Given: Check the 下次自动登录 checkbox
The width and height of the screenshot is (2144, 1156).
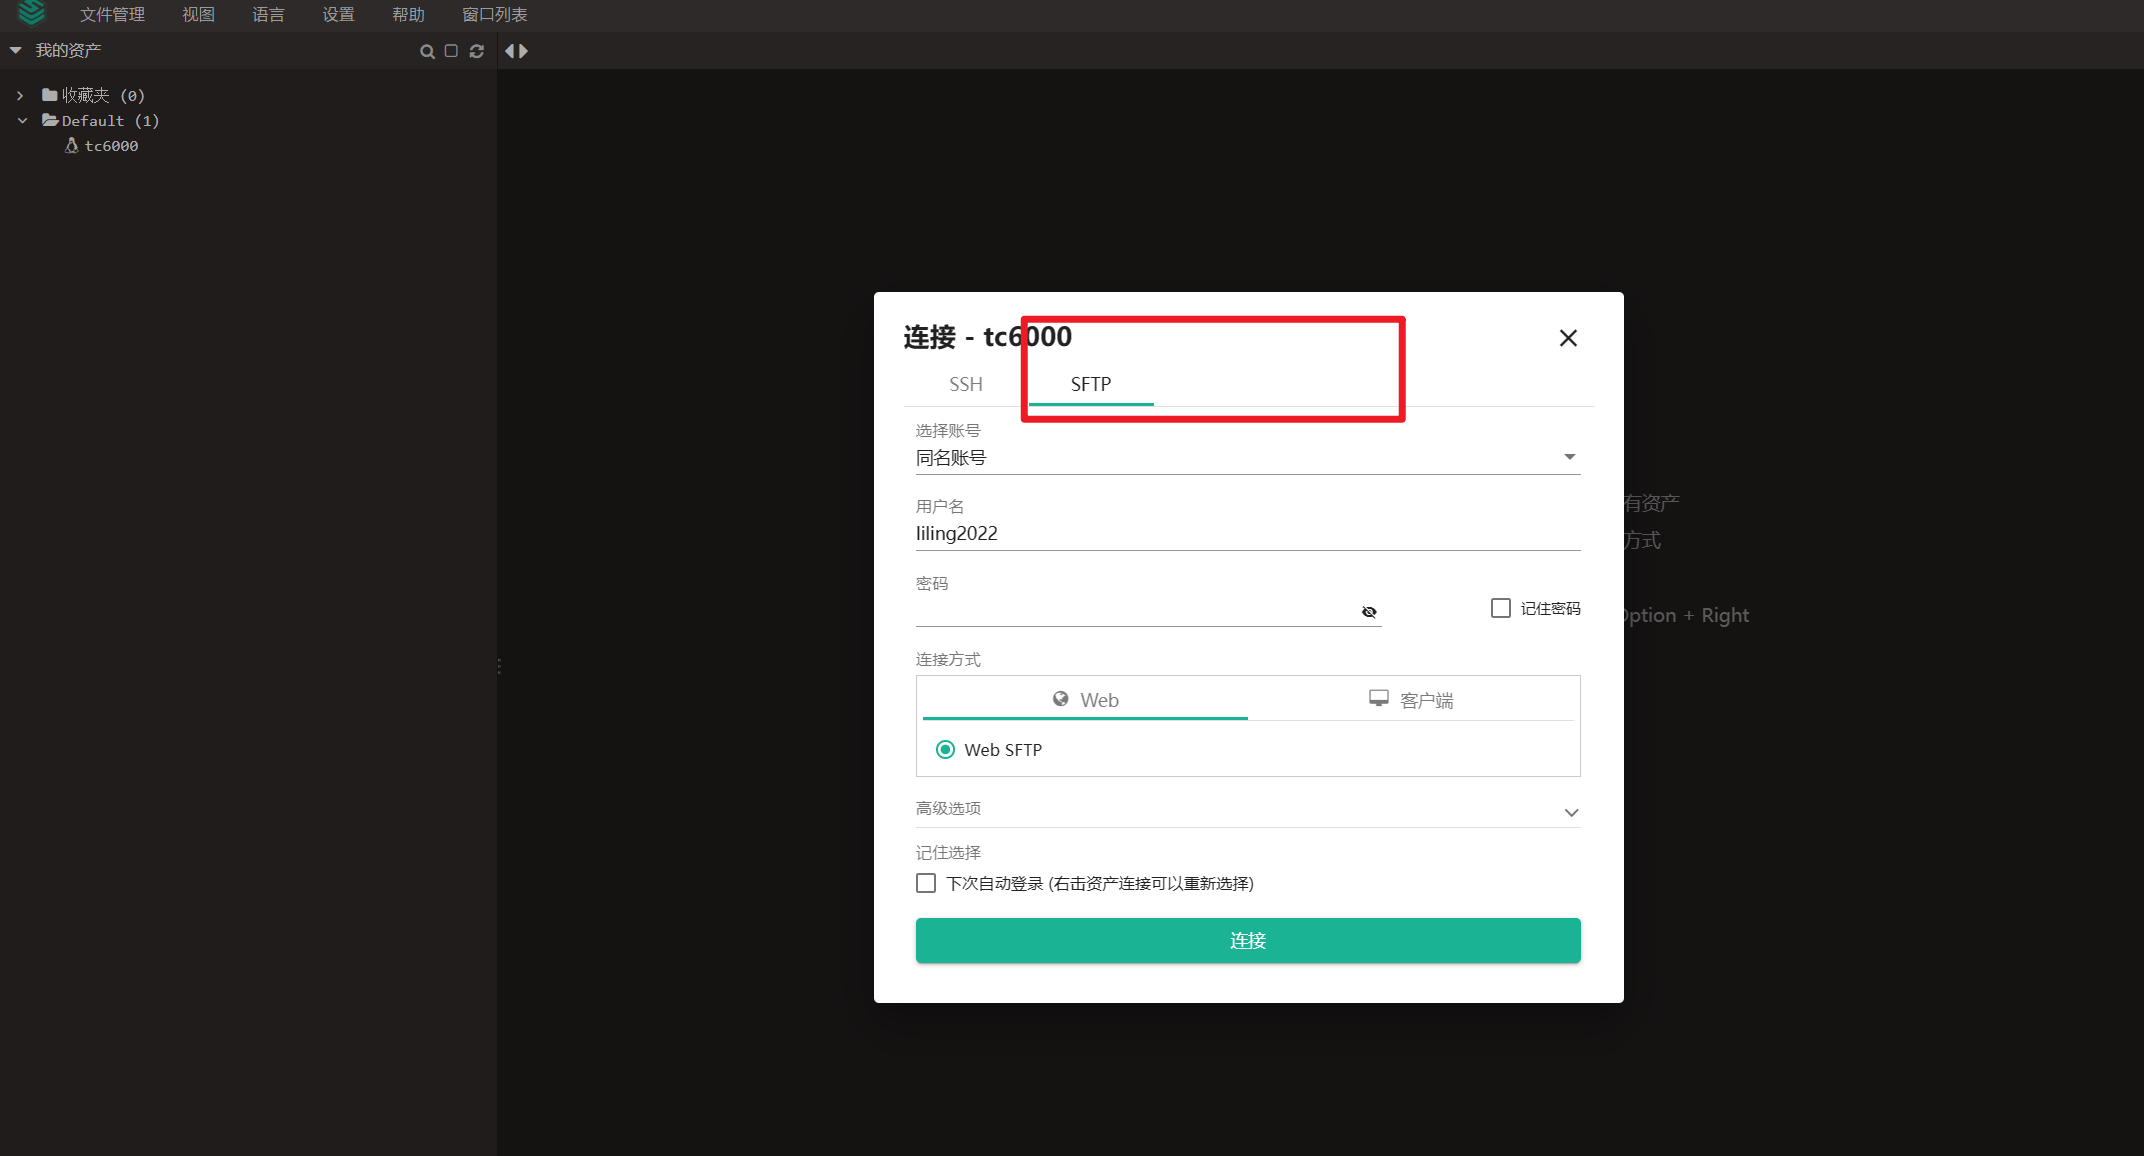Looking at the screenshot, I should pos(926,883).
